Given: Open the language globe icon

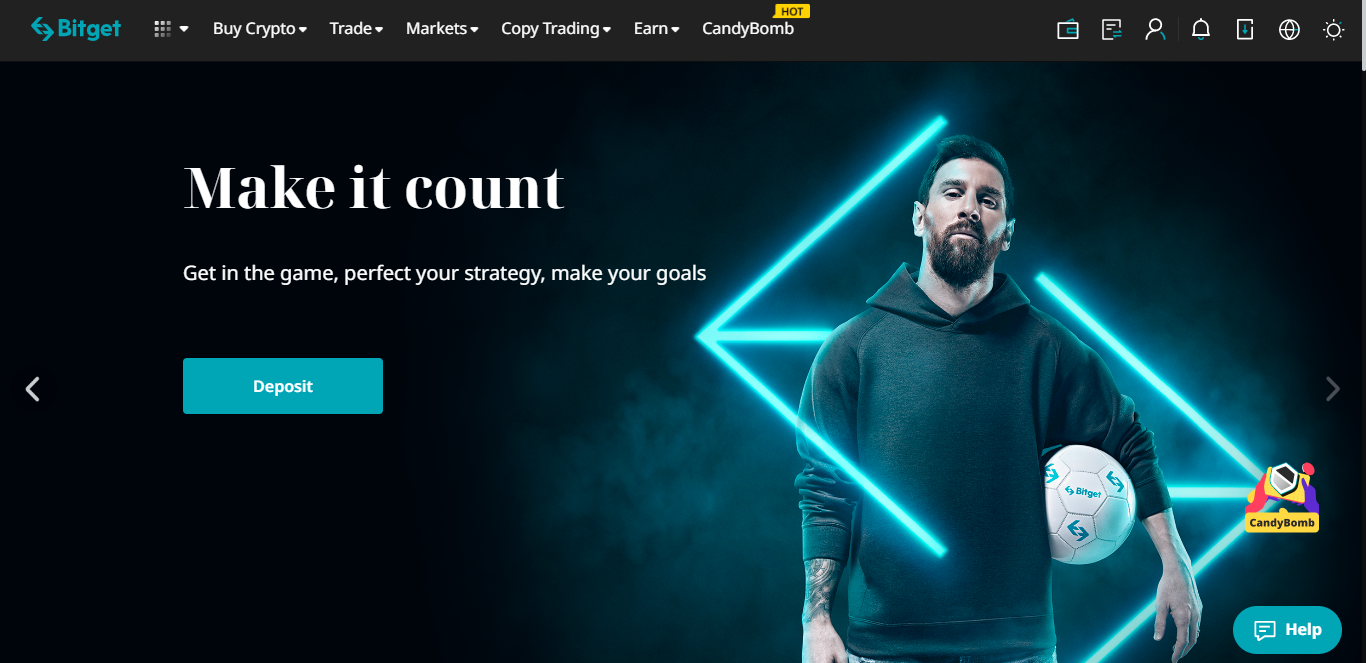Looking at the screenshot, I should click(1289, 30).
